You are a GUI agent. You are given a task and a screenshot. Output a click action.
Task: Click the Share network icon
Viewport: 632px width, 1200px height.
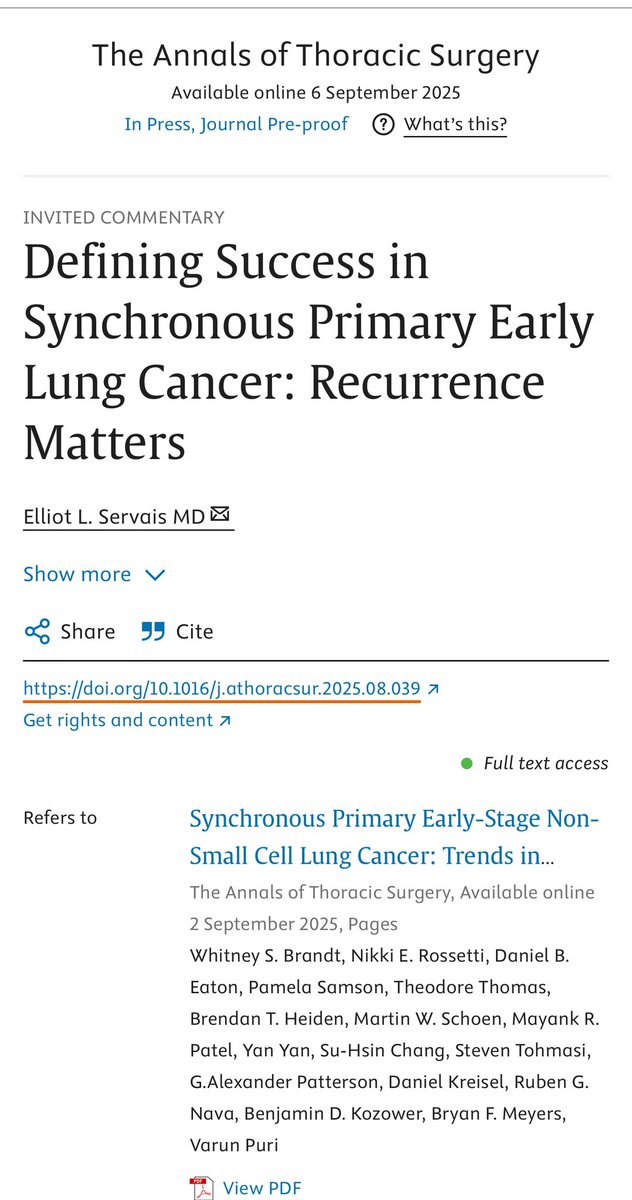pyautogui.click(x=37, y=632)
